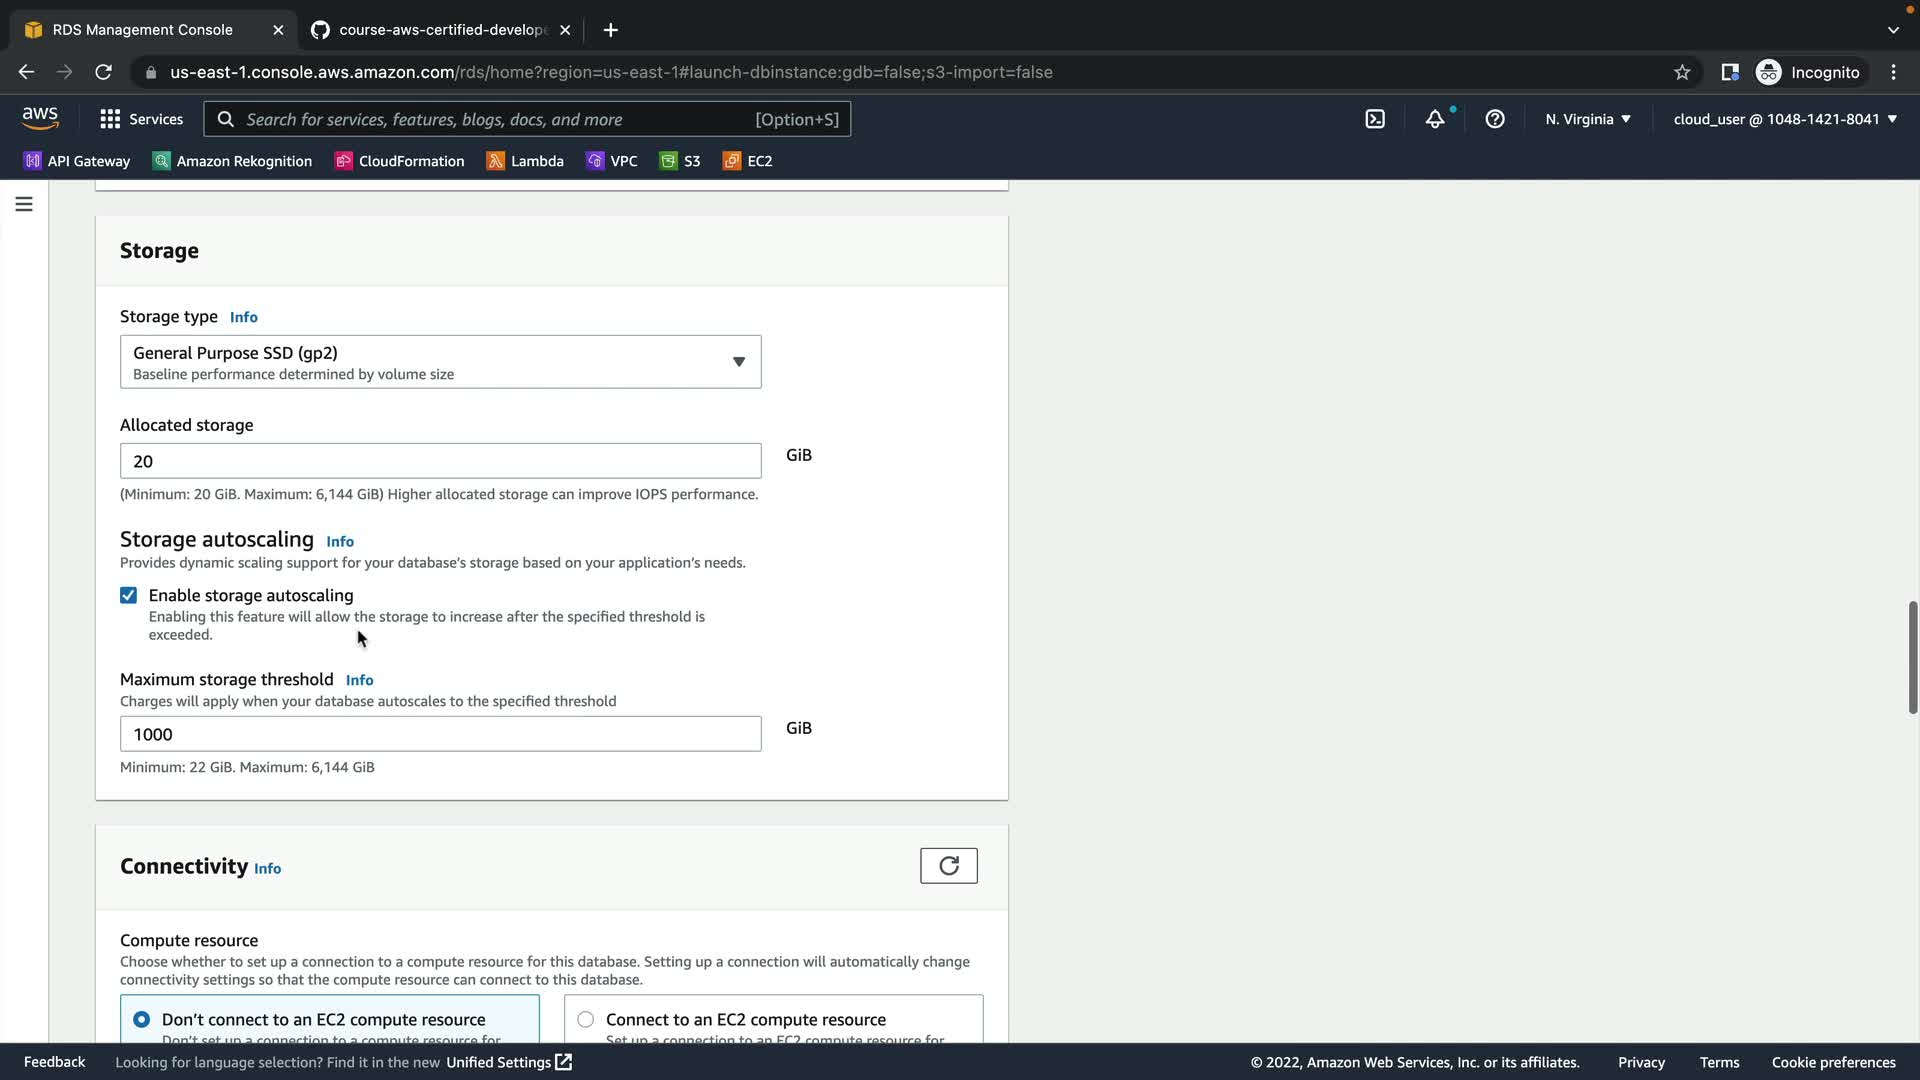1920x1080 pixels.
Task: Select Don't connect to an EC2 compute resource
Action: 142,1019
